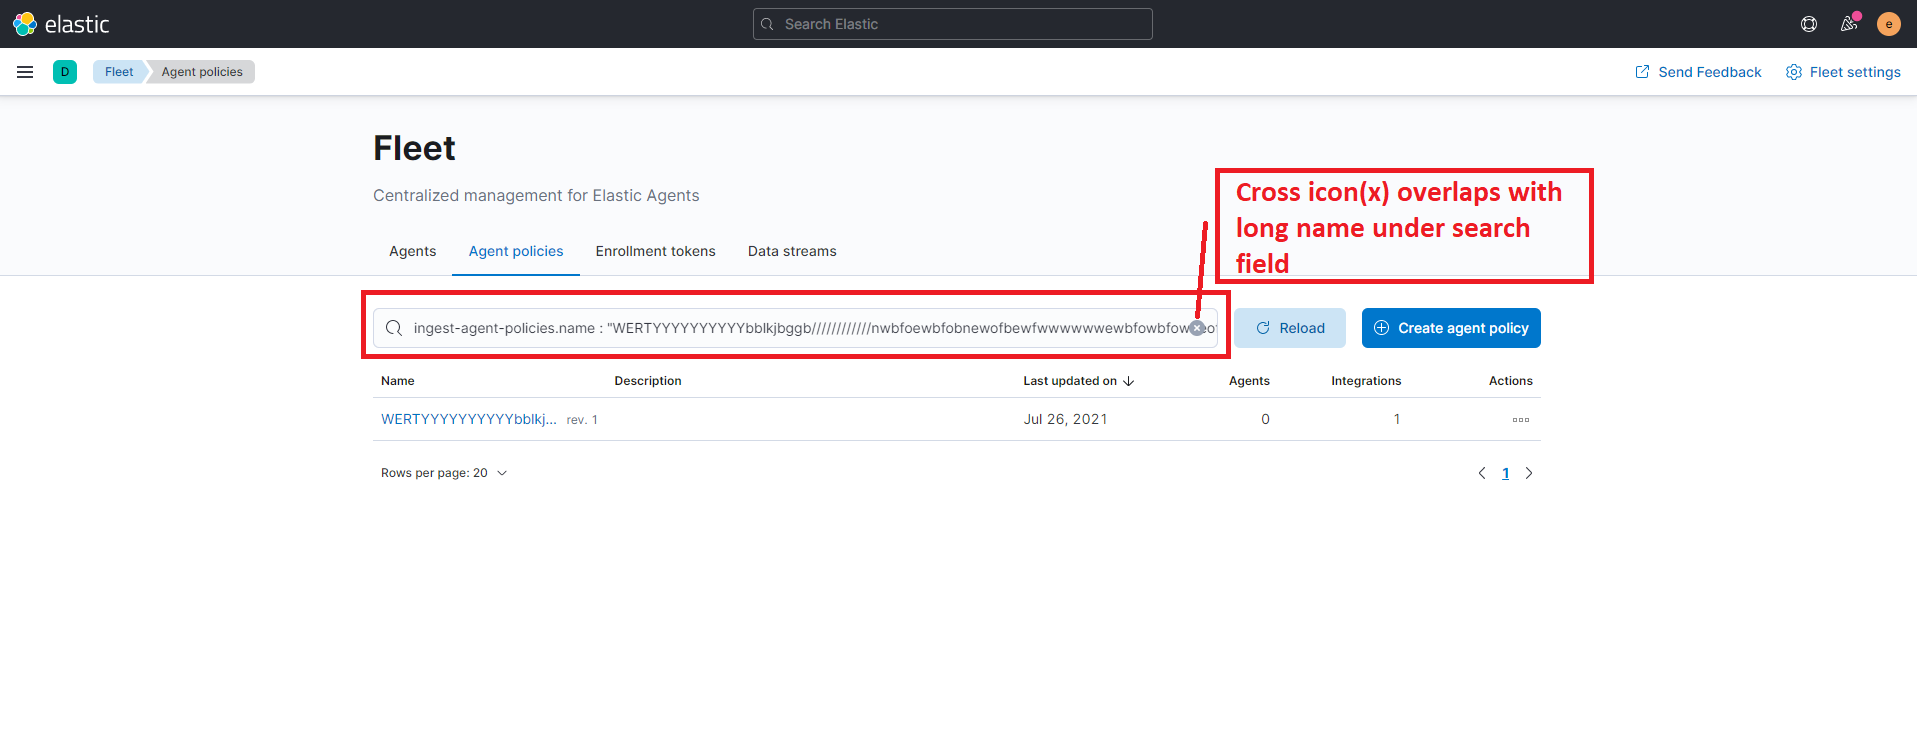Clear the policy search with the cross icon
The height and width of the screenshot is (729, 1917).
click(1197, 328)
